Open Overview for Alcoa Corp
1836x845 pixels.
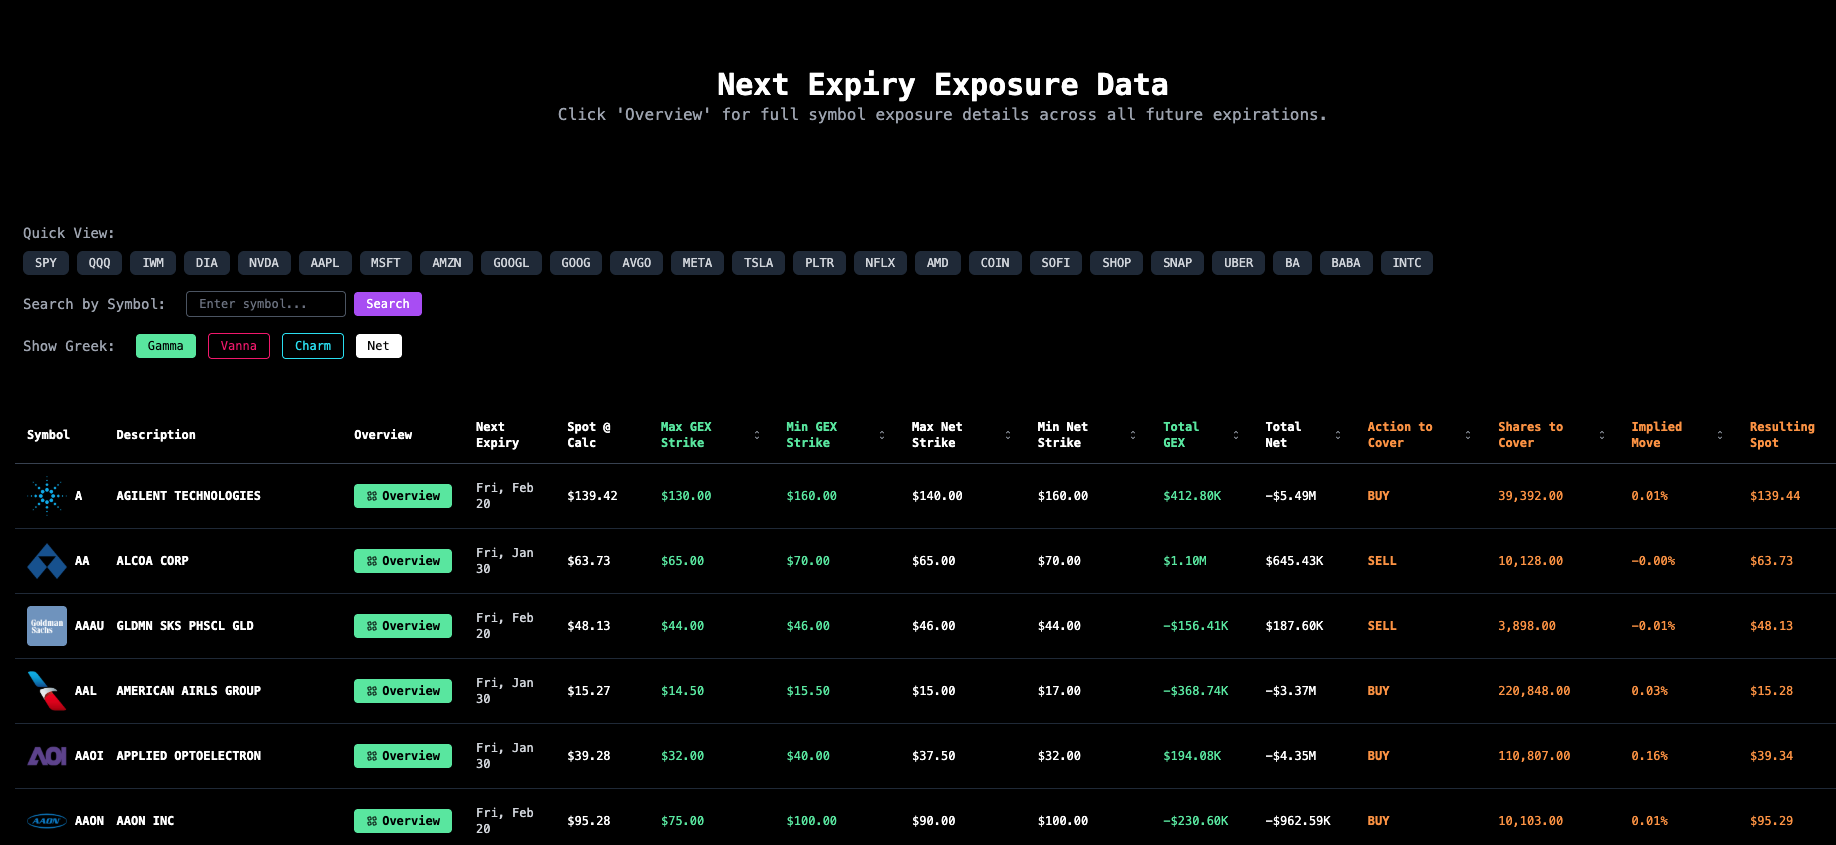(x=403, y=561)
